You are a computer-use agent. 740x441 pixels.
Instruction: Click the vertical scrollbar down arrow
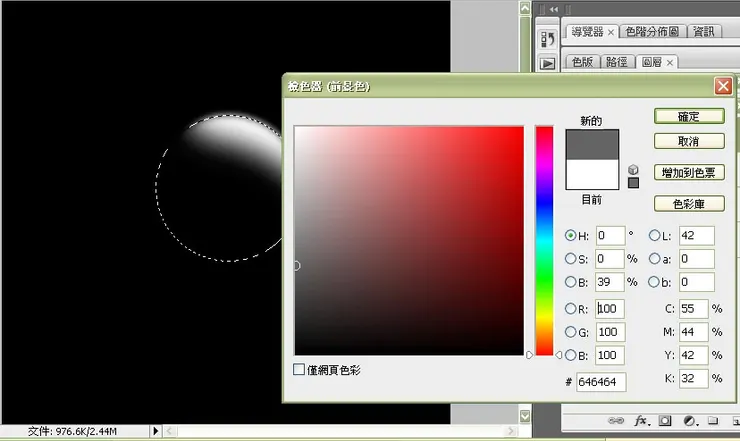525,416
